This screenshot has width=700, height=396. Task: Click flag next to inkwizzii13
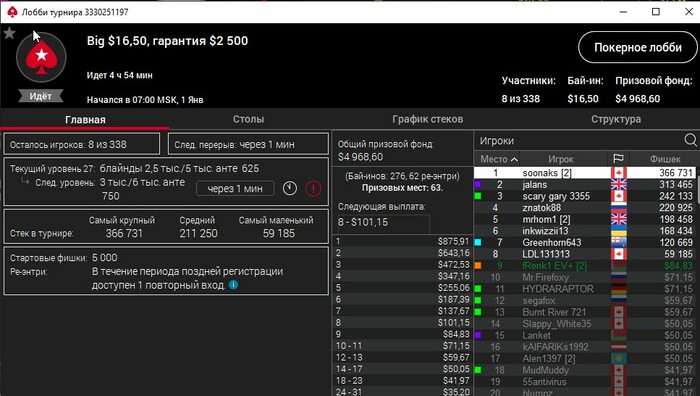click(619, 231)
